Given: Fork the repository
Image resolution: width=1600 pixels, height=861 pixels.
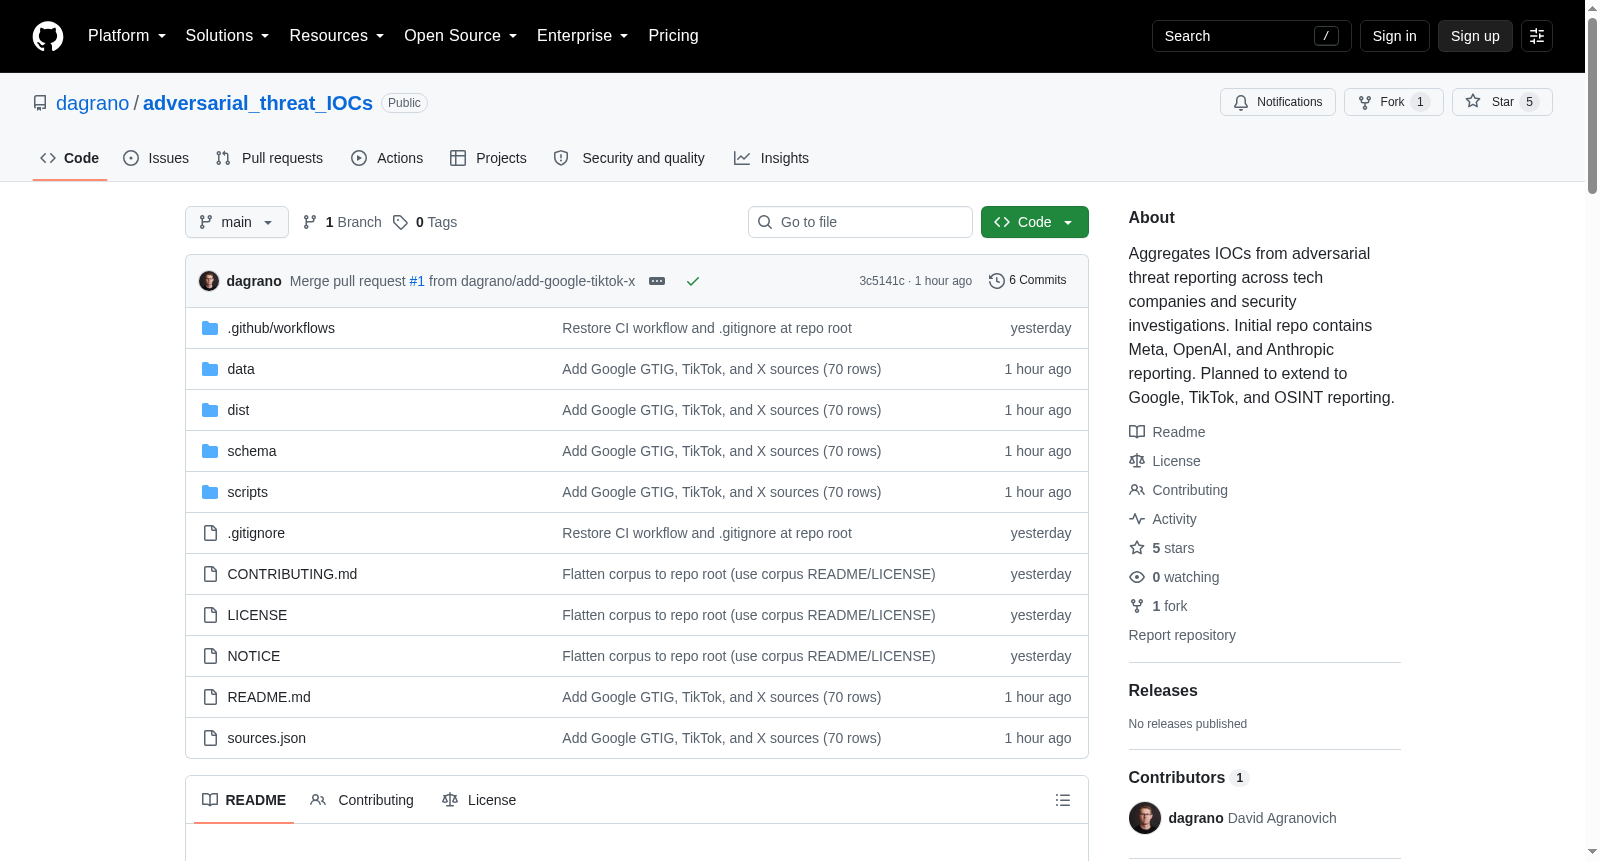Looking at the screenshot, I should [x=1393, y=102].
